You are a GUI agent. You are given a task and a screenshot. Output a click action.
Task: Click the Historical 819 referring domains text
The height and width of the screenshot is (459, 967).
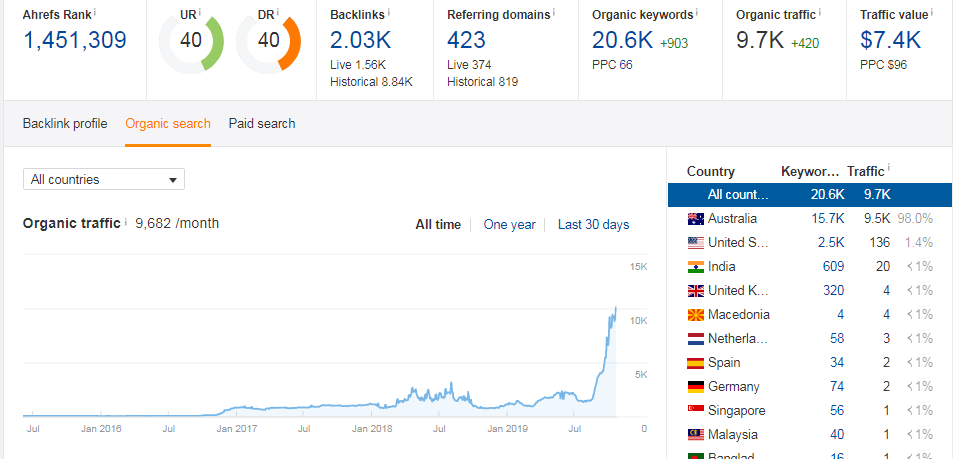(x=482, y=81)
